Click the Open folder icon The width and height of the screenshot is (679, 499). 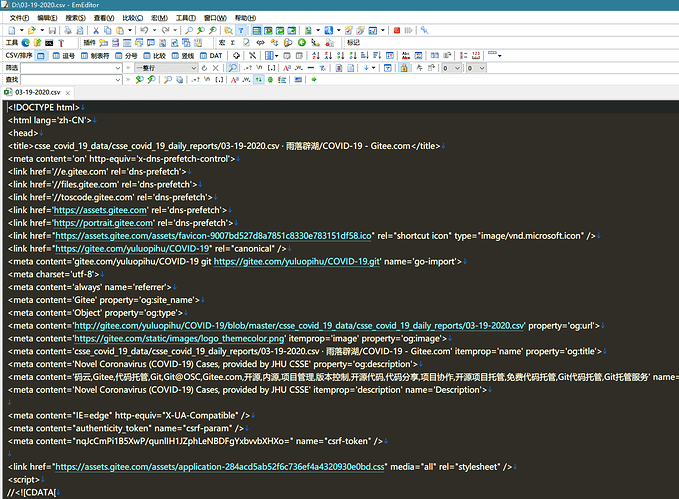[x=31, y=31]
